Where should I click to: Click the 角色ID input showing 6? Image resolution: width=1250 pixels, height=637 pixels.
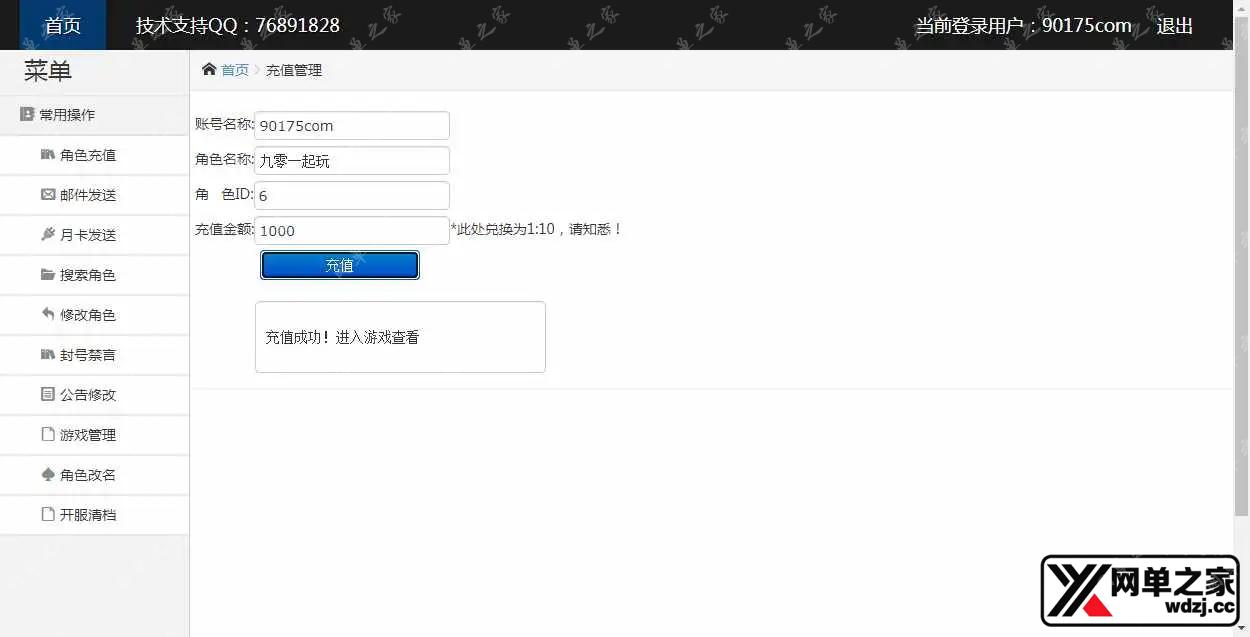(x=351, y=195)
